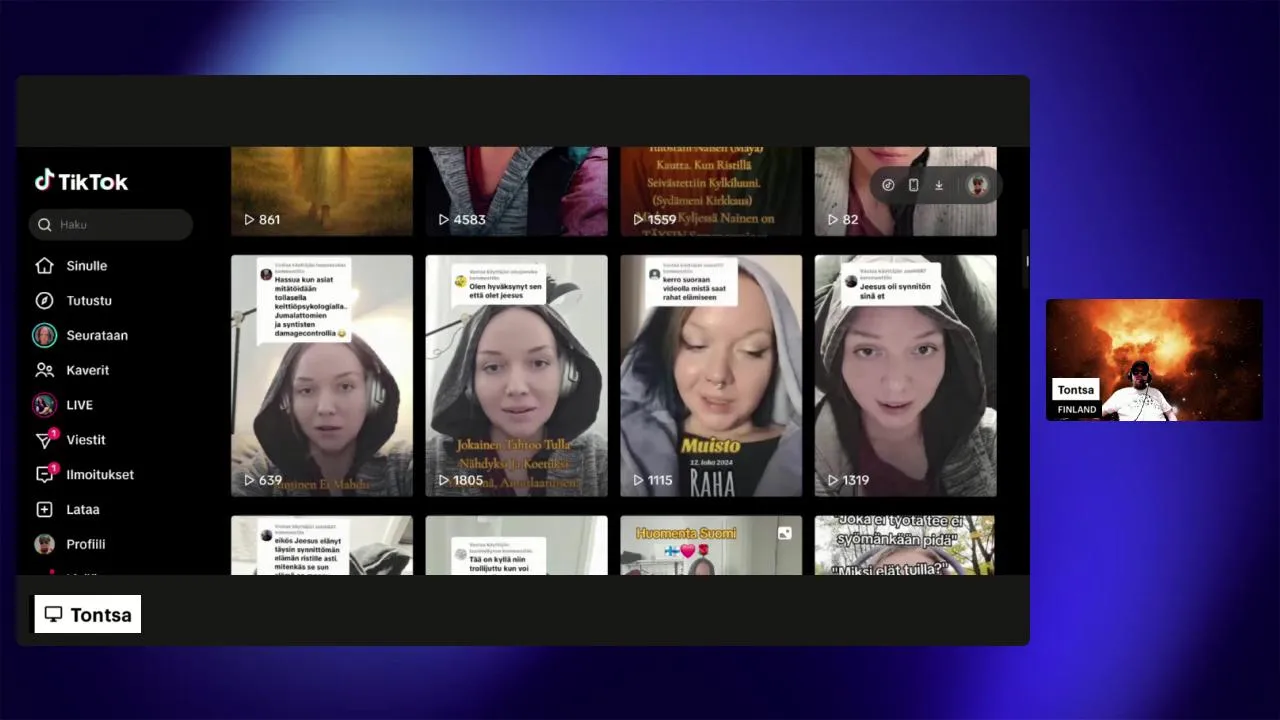Viewport: 1280px width, 720px height.
Task: Open video thumbnail with 639 views
Action: [322, 376]
